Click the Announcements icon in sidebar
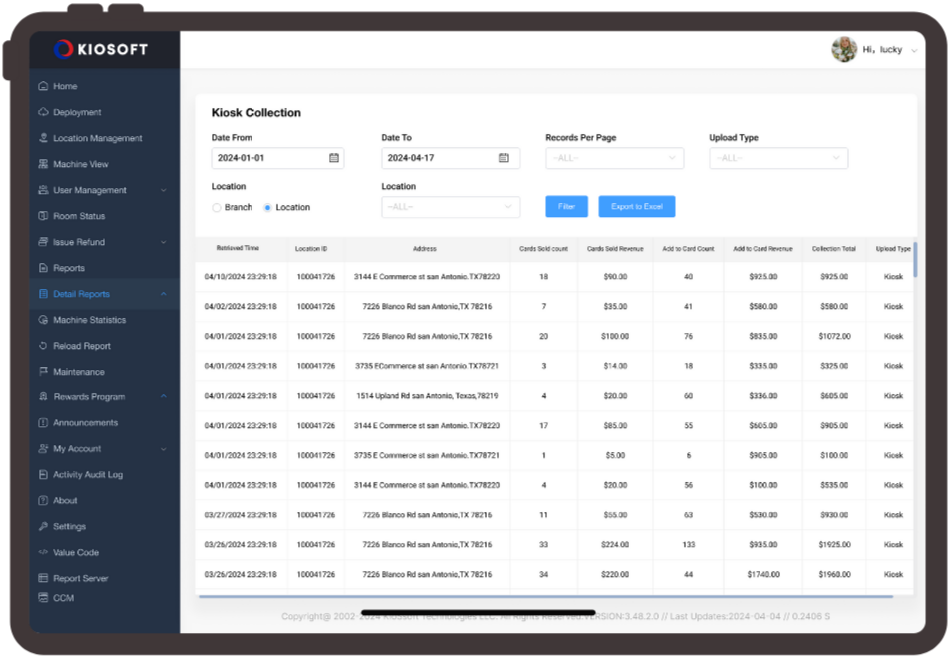 point(43,423)
